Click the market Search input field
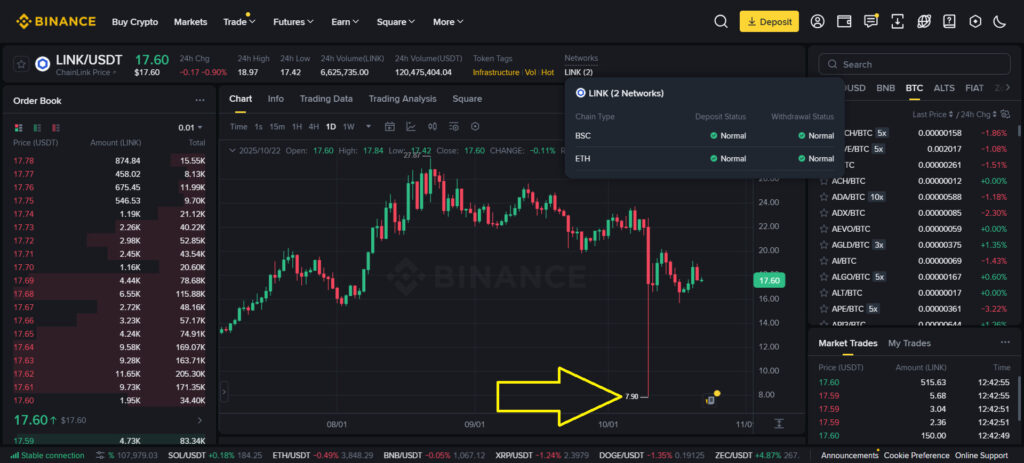1024x463 pixels. pyautogui.click(x=915, y=64)
